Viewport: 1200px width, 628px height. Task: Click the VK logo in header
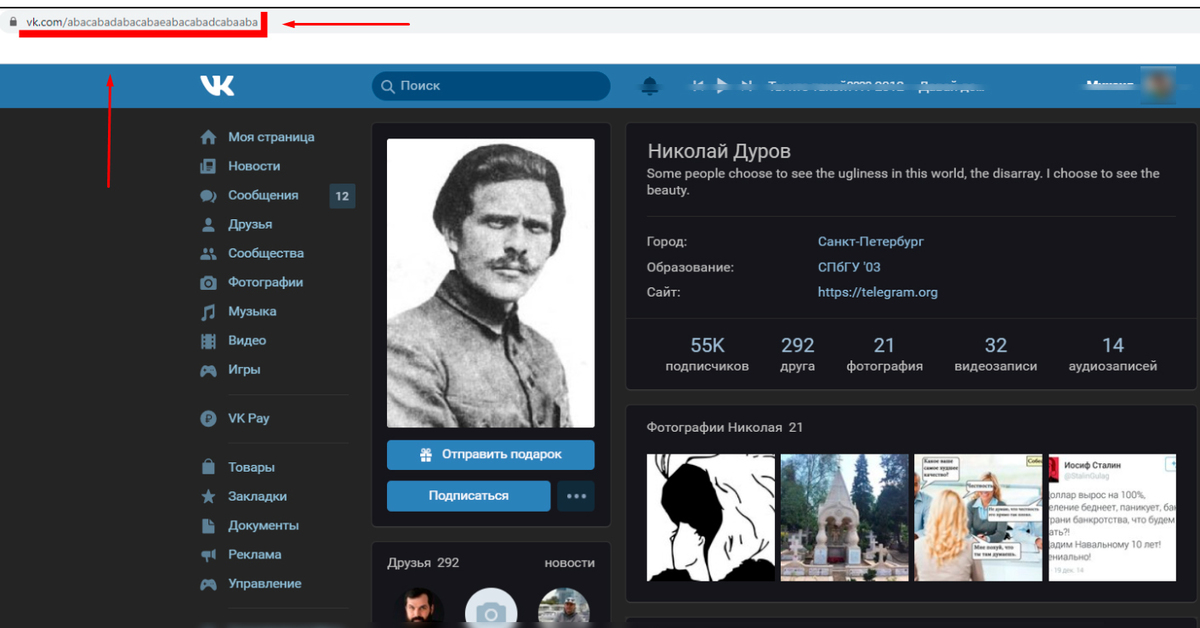pyautogui.click(x=217, y=86)
